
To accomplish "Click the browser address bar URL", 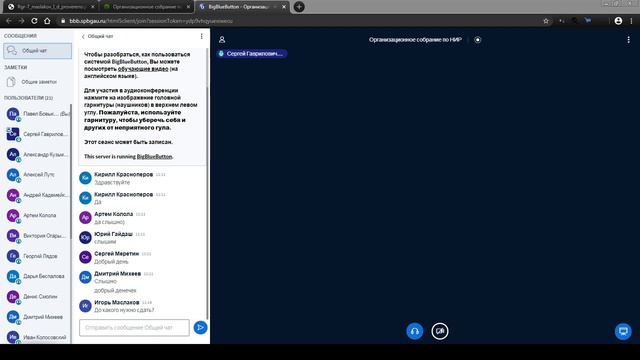I will click(x=151, y=21).
